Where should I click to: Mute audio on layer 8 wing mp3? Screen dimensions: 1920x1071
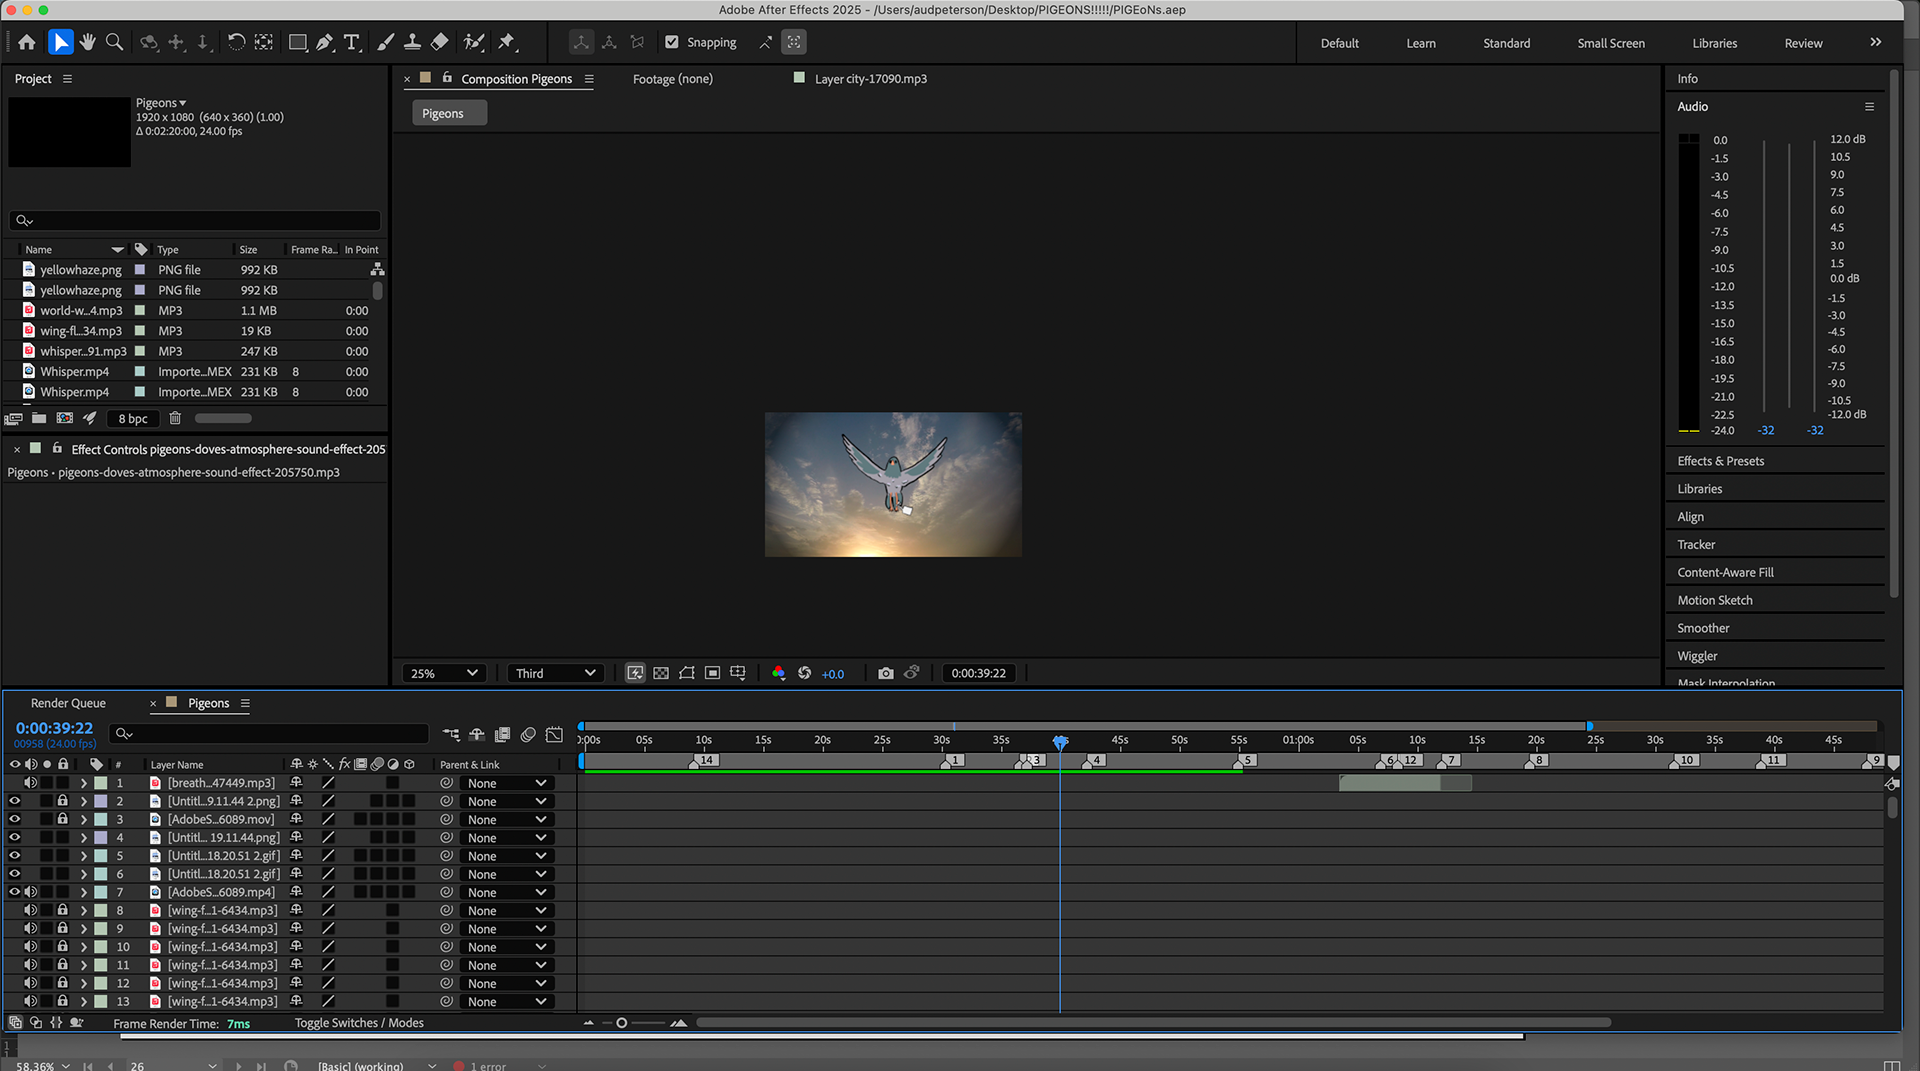31,910
